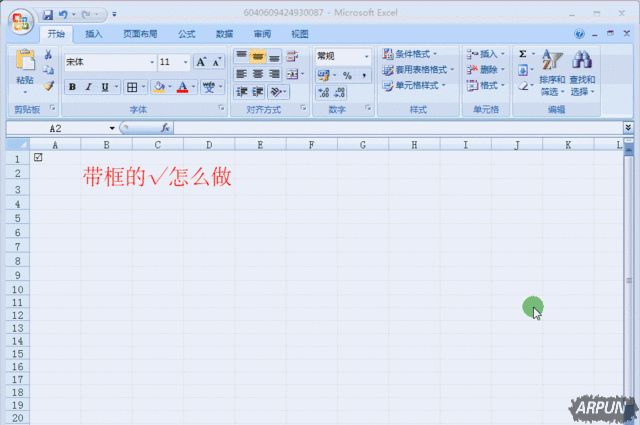This screenshot has width=640, height=425.
Task: Toggle Bold formatting
Action: point(72,88)
